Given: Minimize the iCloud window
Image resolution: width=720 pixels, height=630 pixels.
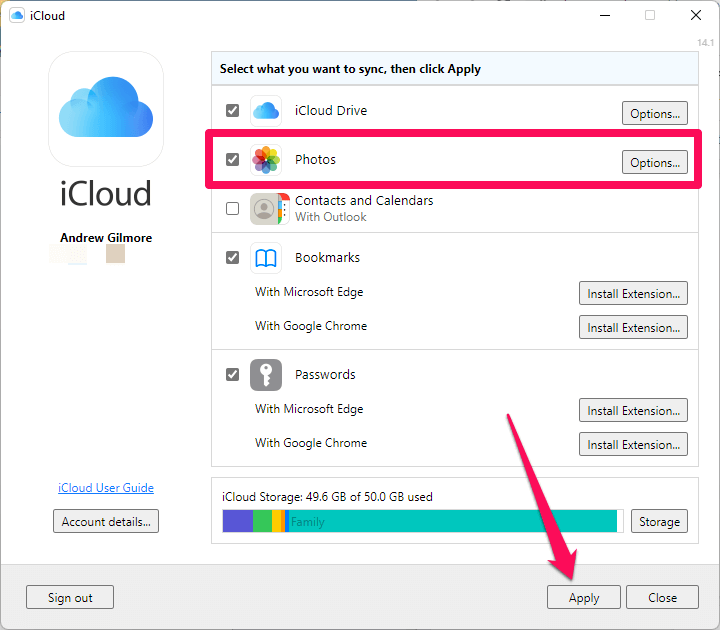Looking at the screenshot, I should [x=605, y=16].
